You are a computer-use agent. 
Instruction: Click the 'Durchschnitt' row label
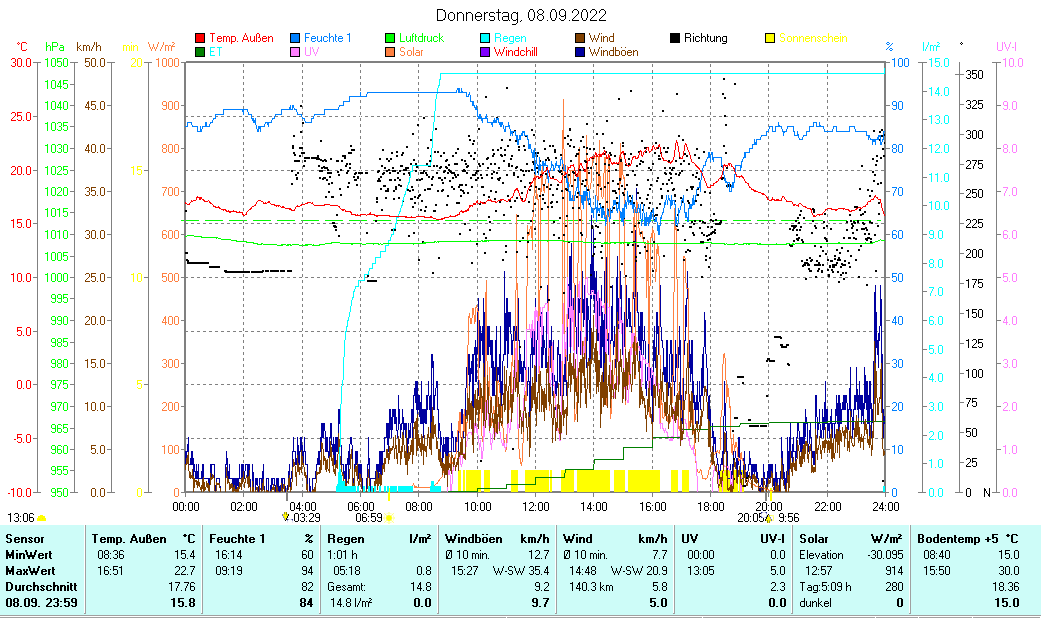click(x=41, y=587)
